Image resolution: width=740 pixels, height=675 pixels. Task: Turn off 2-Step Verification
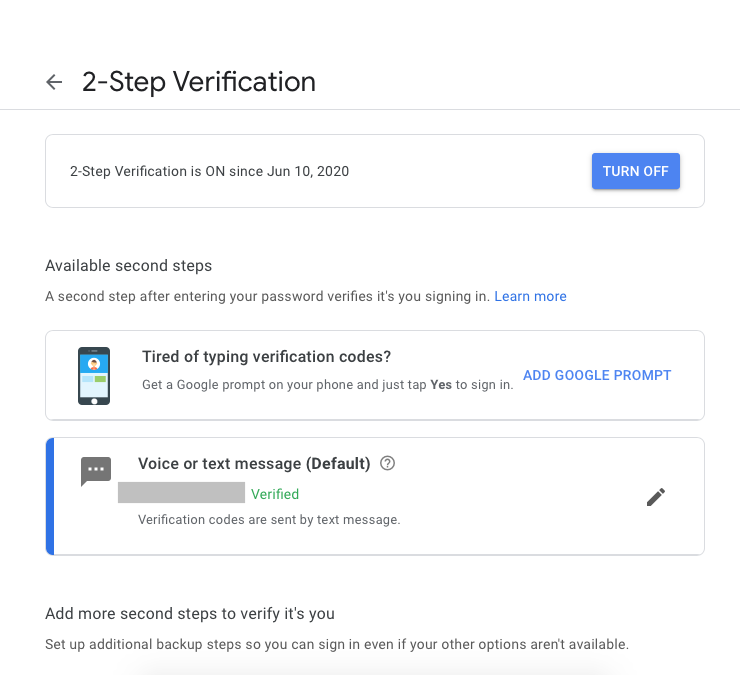point(636,171)
